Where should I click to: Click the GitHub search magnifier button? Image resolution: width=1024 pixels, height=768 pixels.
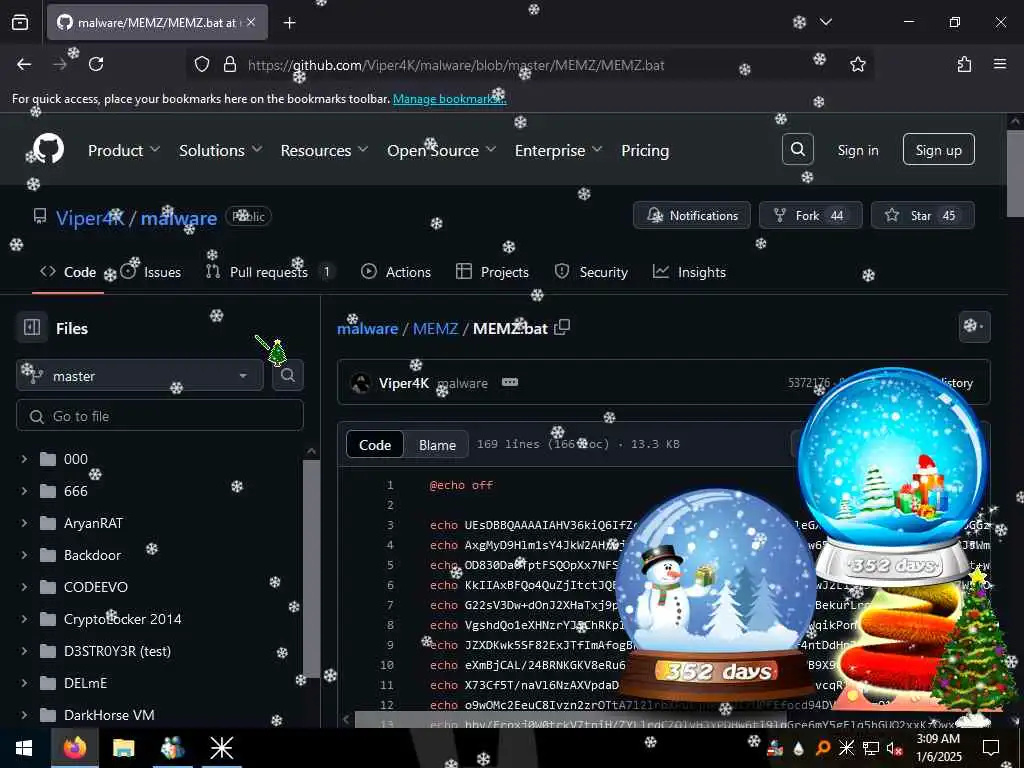tap(797, 150)
